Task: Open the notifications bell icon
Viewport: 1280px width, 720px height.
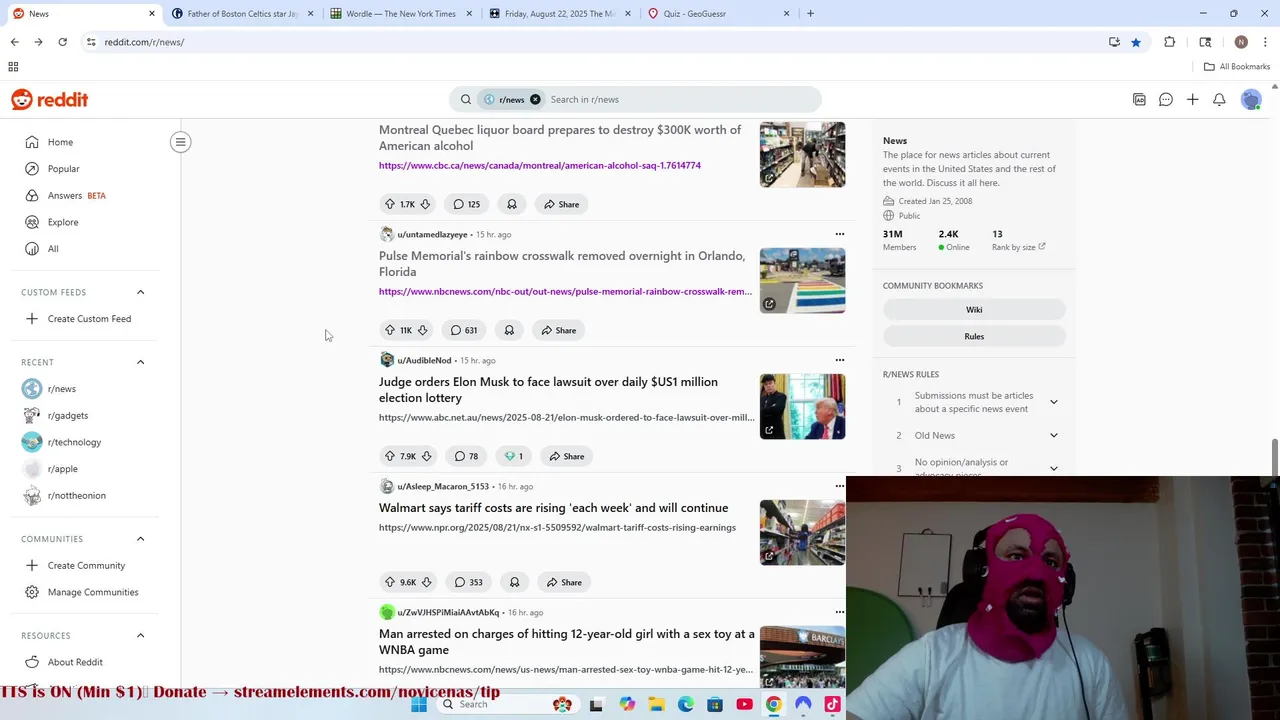Action: [1219, 100]
